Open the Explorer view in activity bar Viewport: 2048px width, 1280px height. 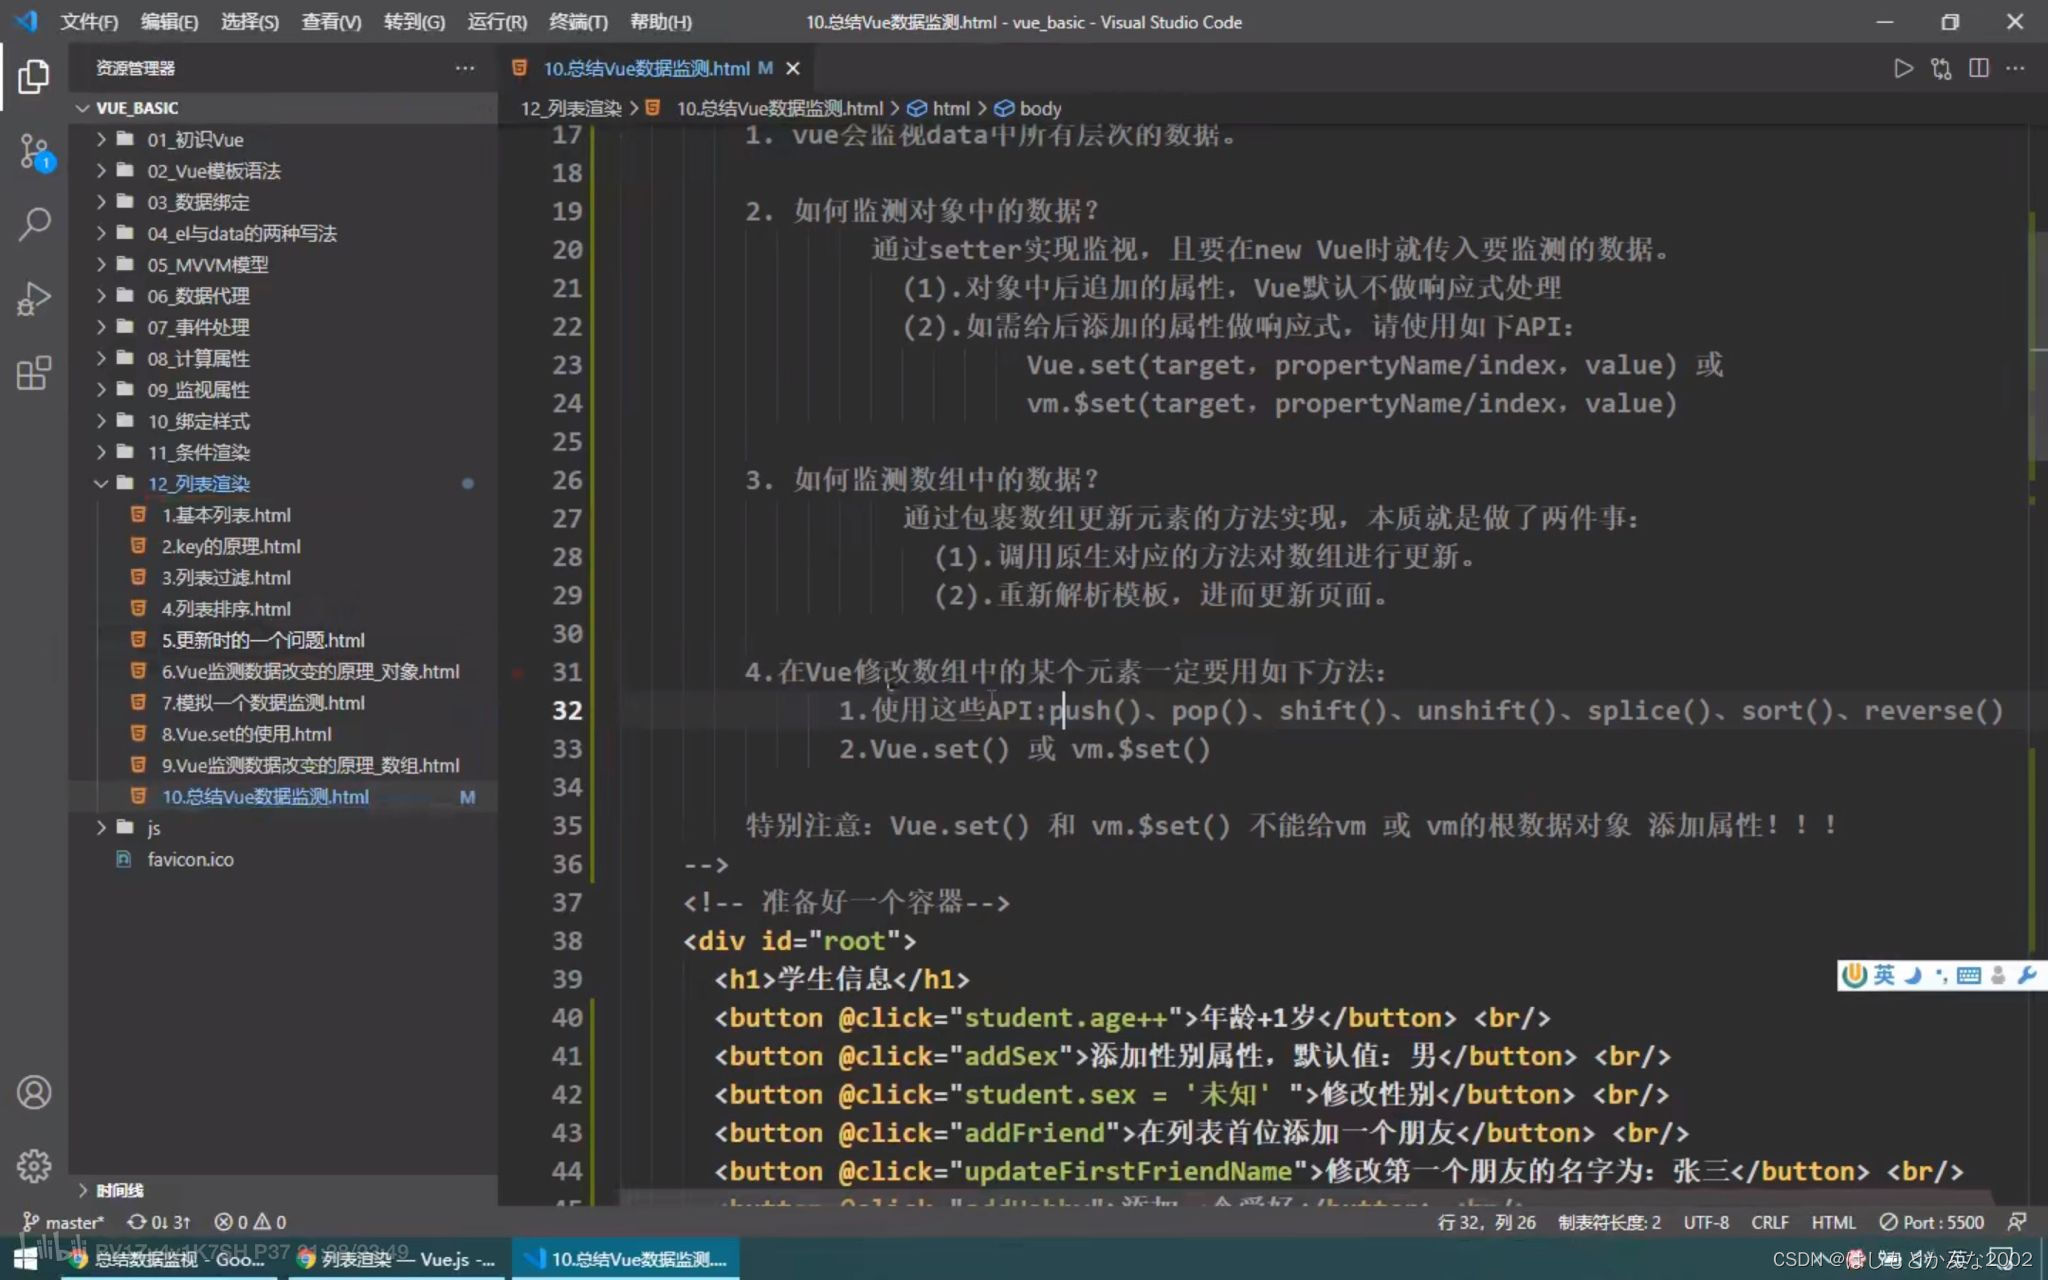[x=34, y=77]
